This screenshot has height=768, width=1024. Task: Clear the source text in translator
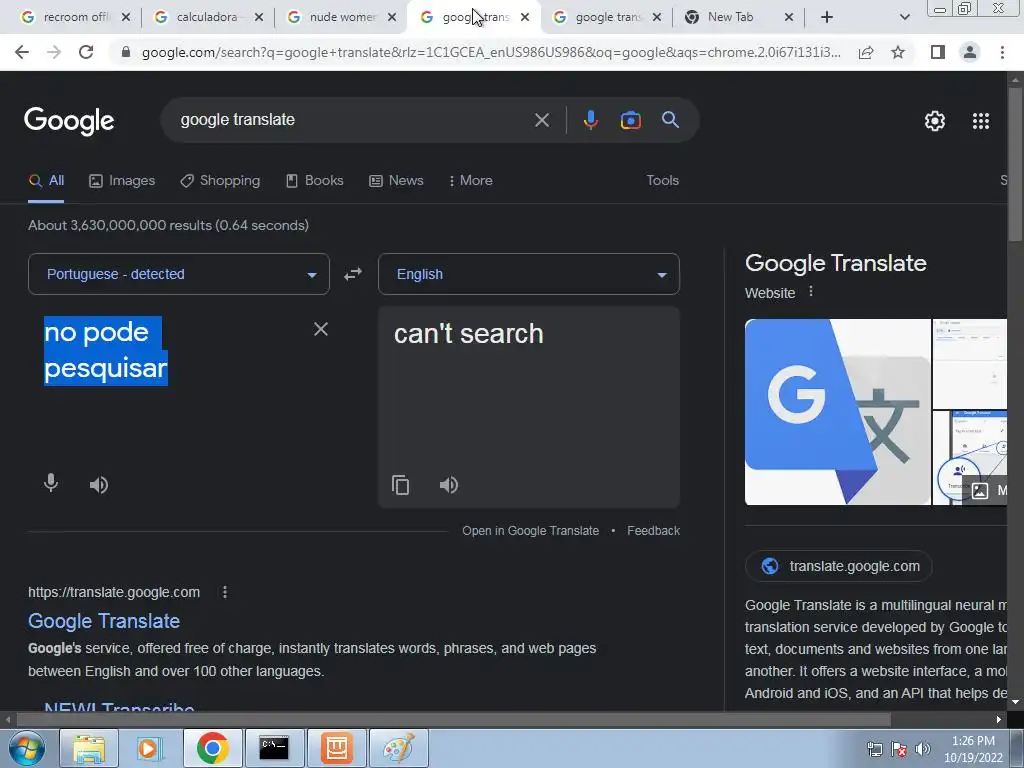click(321, 329)
